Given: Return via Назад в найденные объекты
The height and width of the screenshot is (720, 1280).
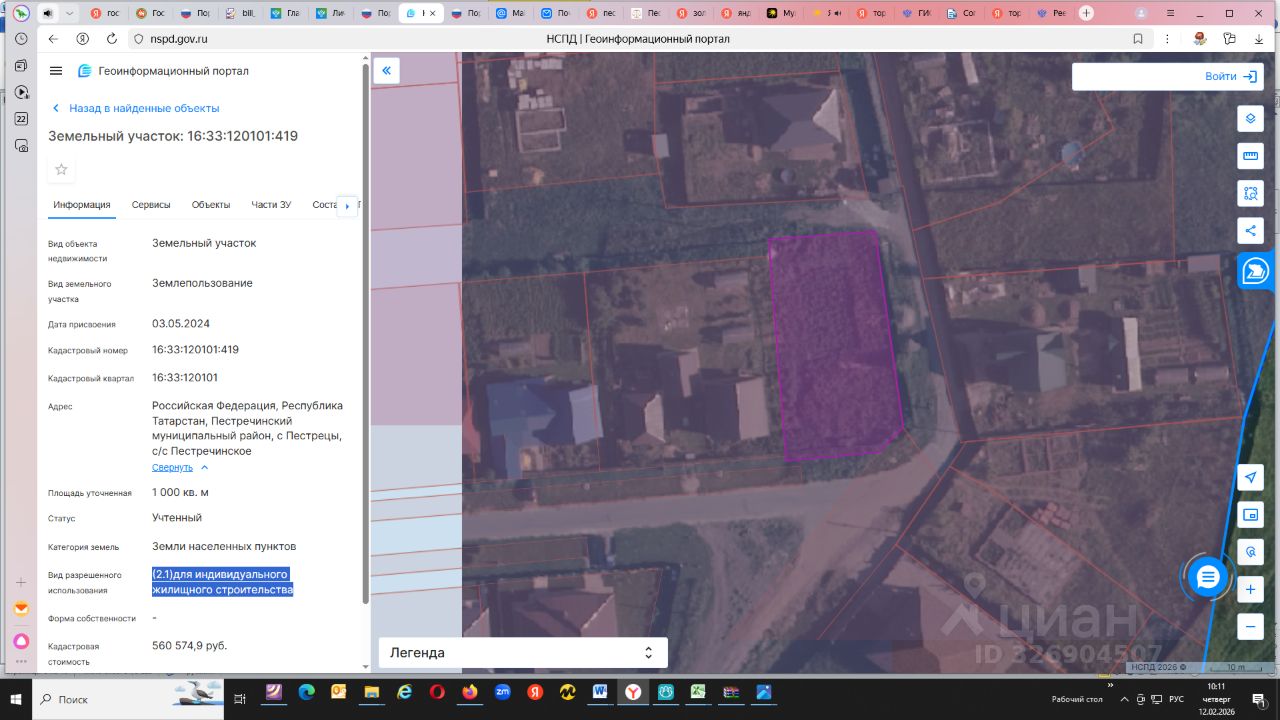Looking at the screenshot, I should [136, 108].
